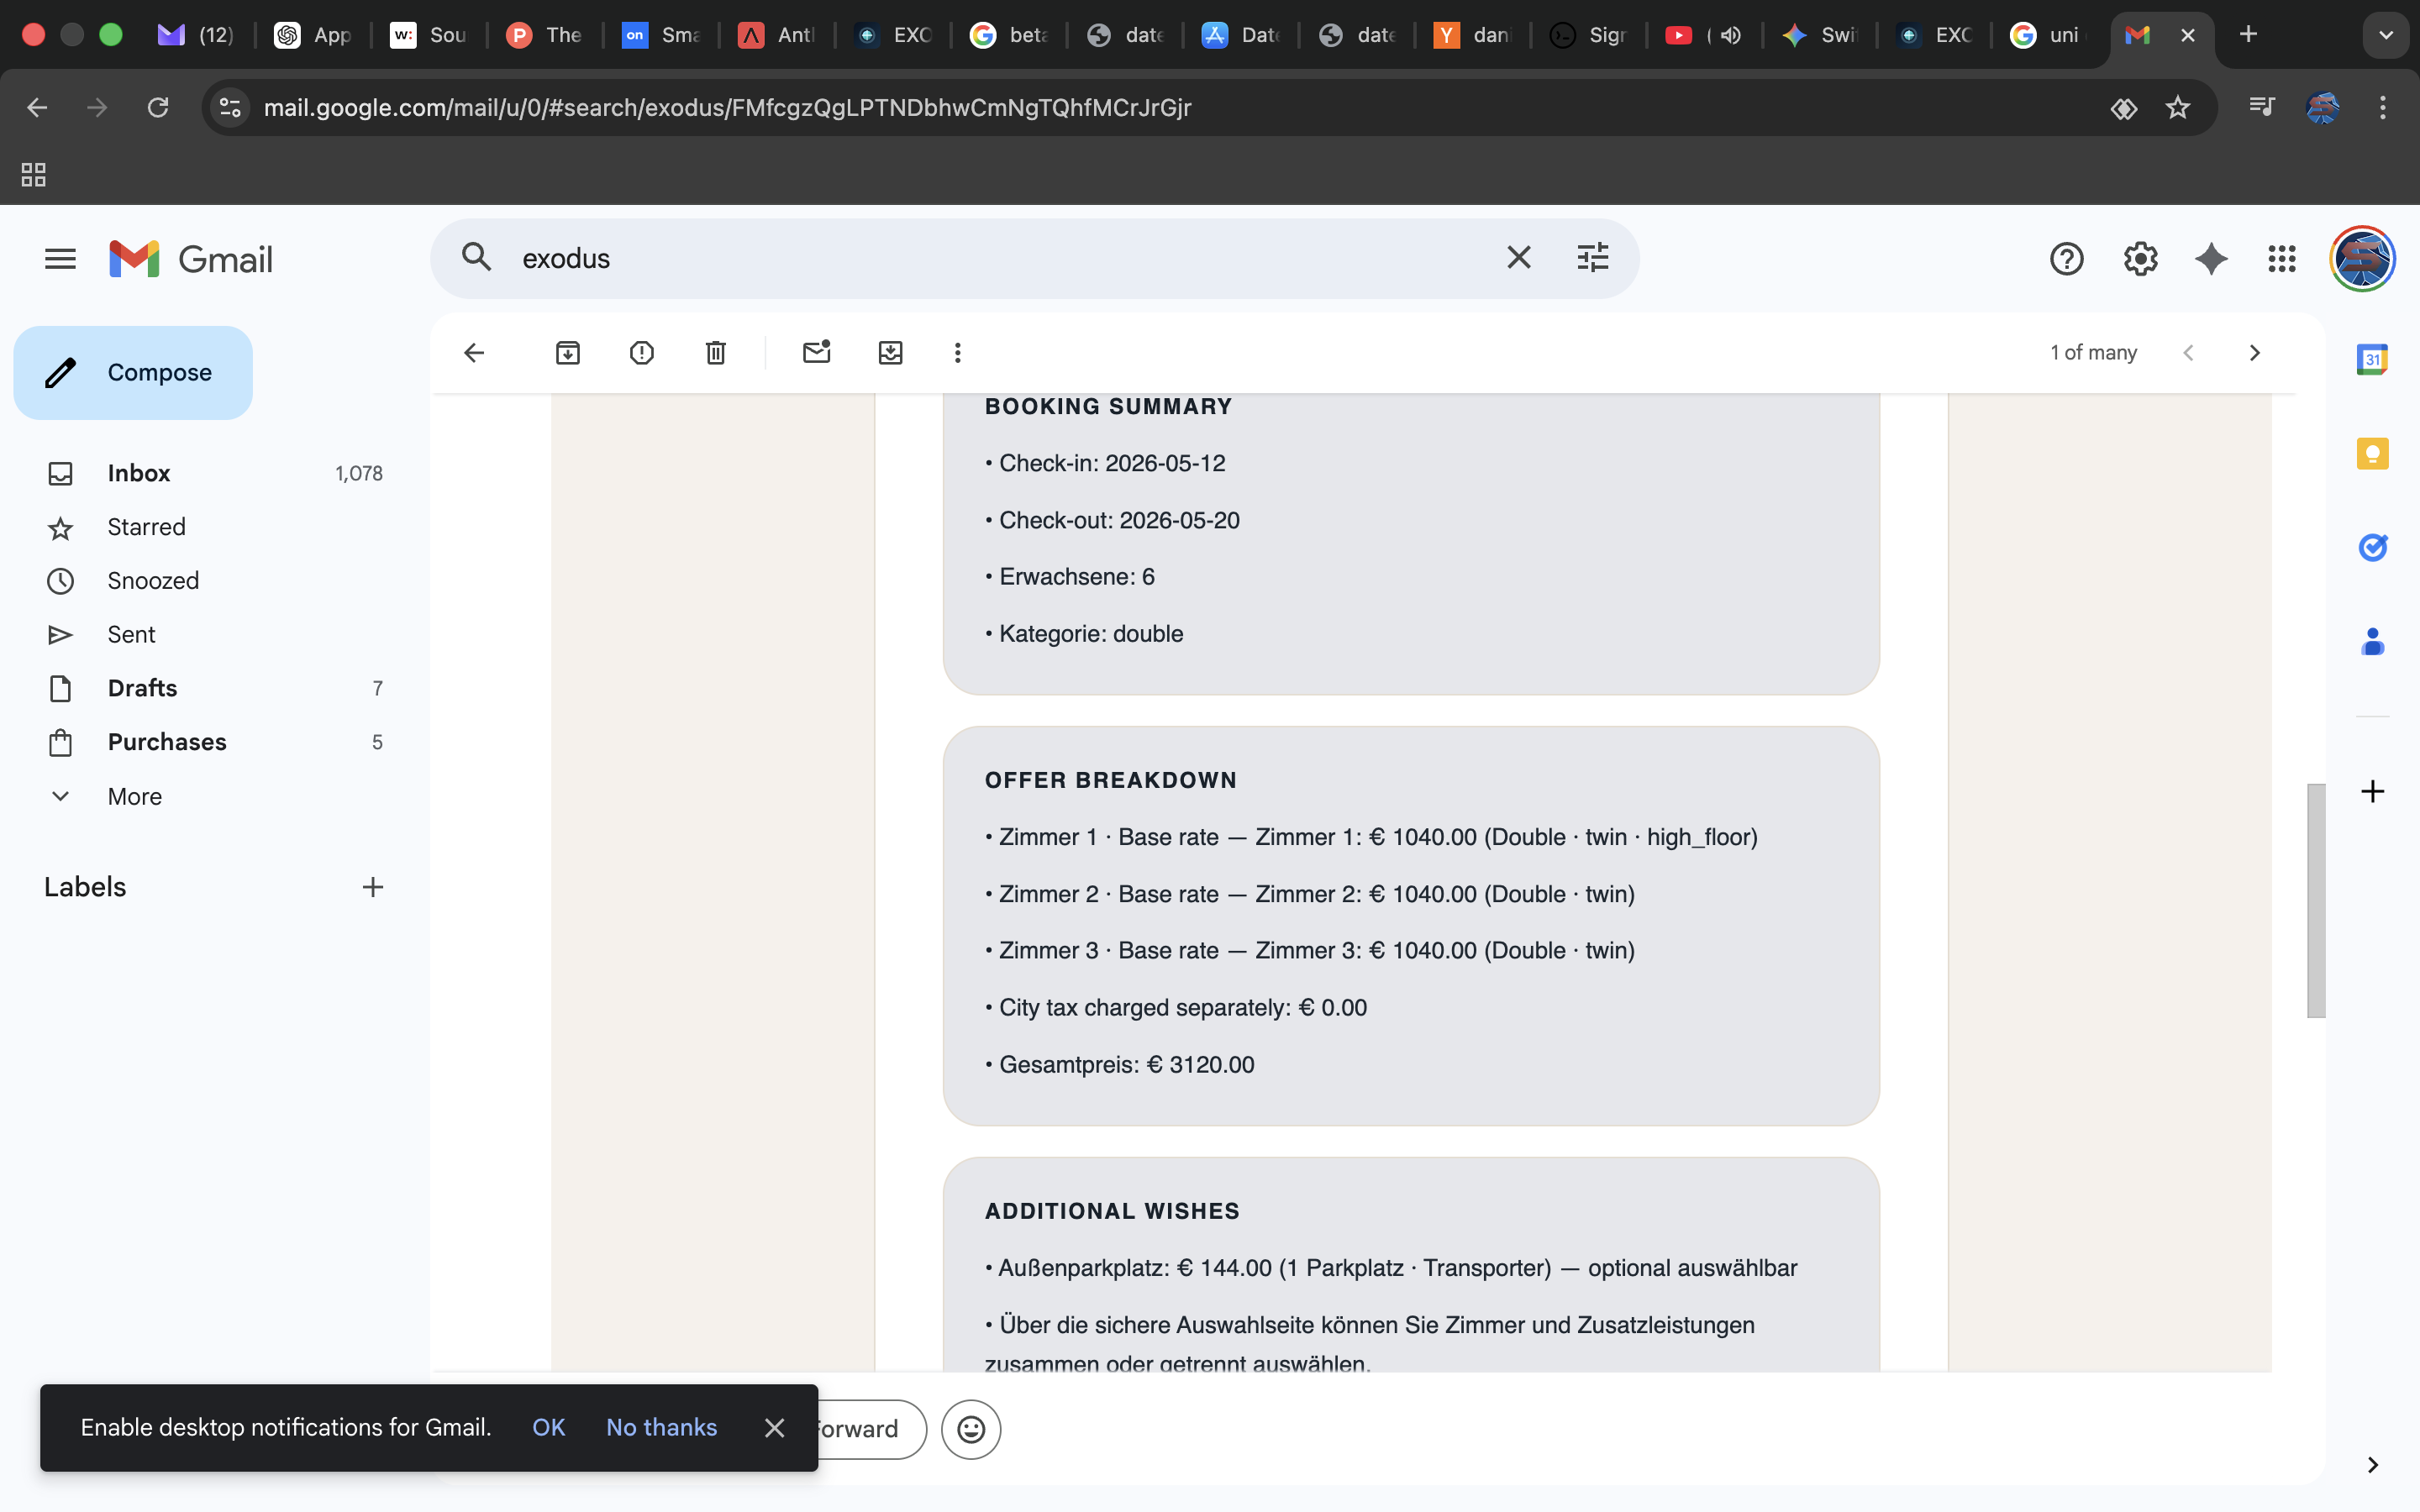
Task: Open Gmail support help icon
Action: tap(2066, 259)
